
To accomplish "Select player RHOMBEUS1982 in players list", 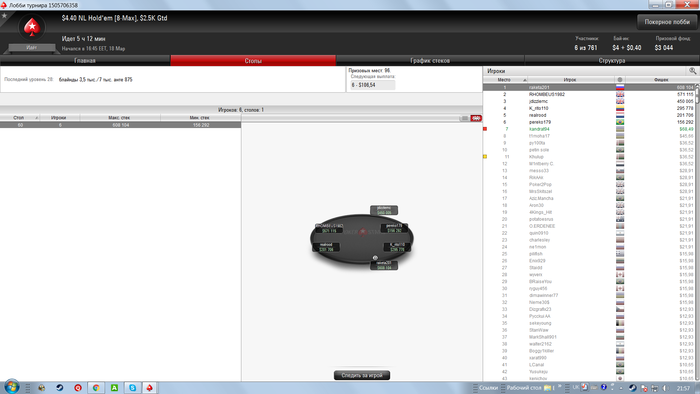I will 588,95.
